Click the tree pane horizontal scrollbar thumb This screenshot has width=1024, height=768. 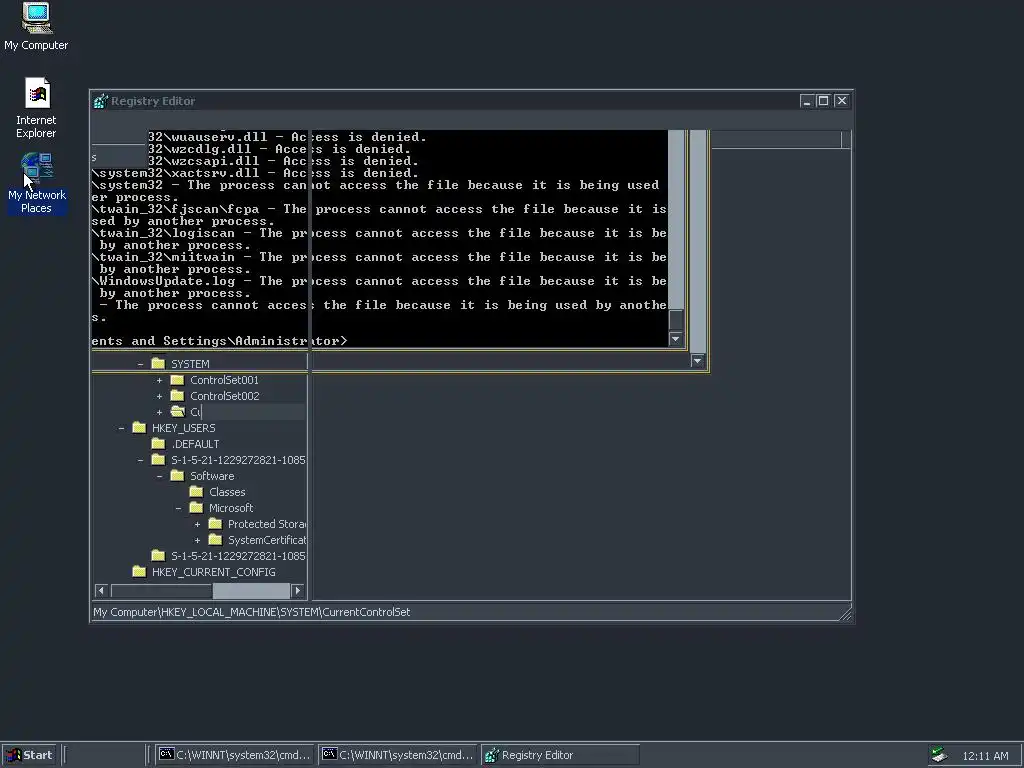tap(251, 590)
